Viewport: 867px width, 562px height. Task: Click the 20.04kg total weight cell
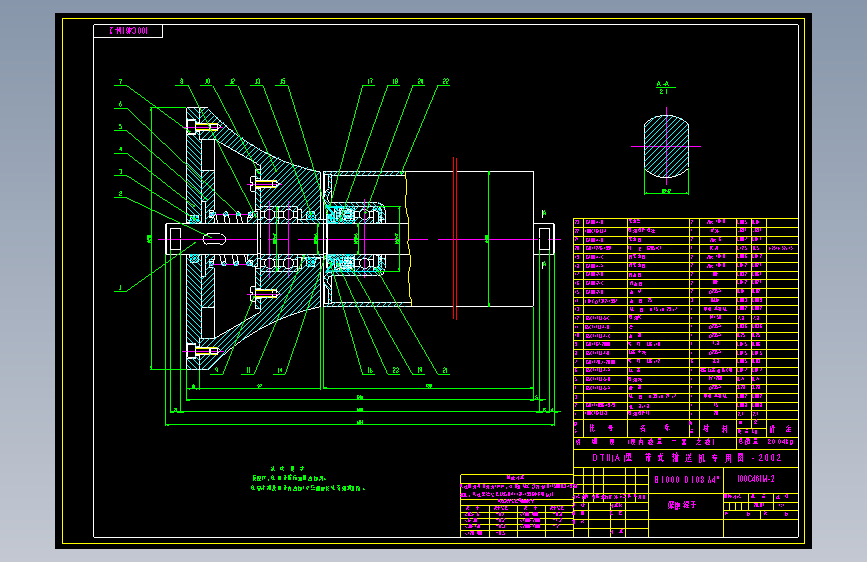[x=780, y=442]
